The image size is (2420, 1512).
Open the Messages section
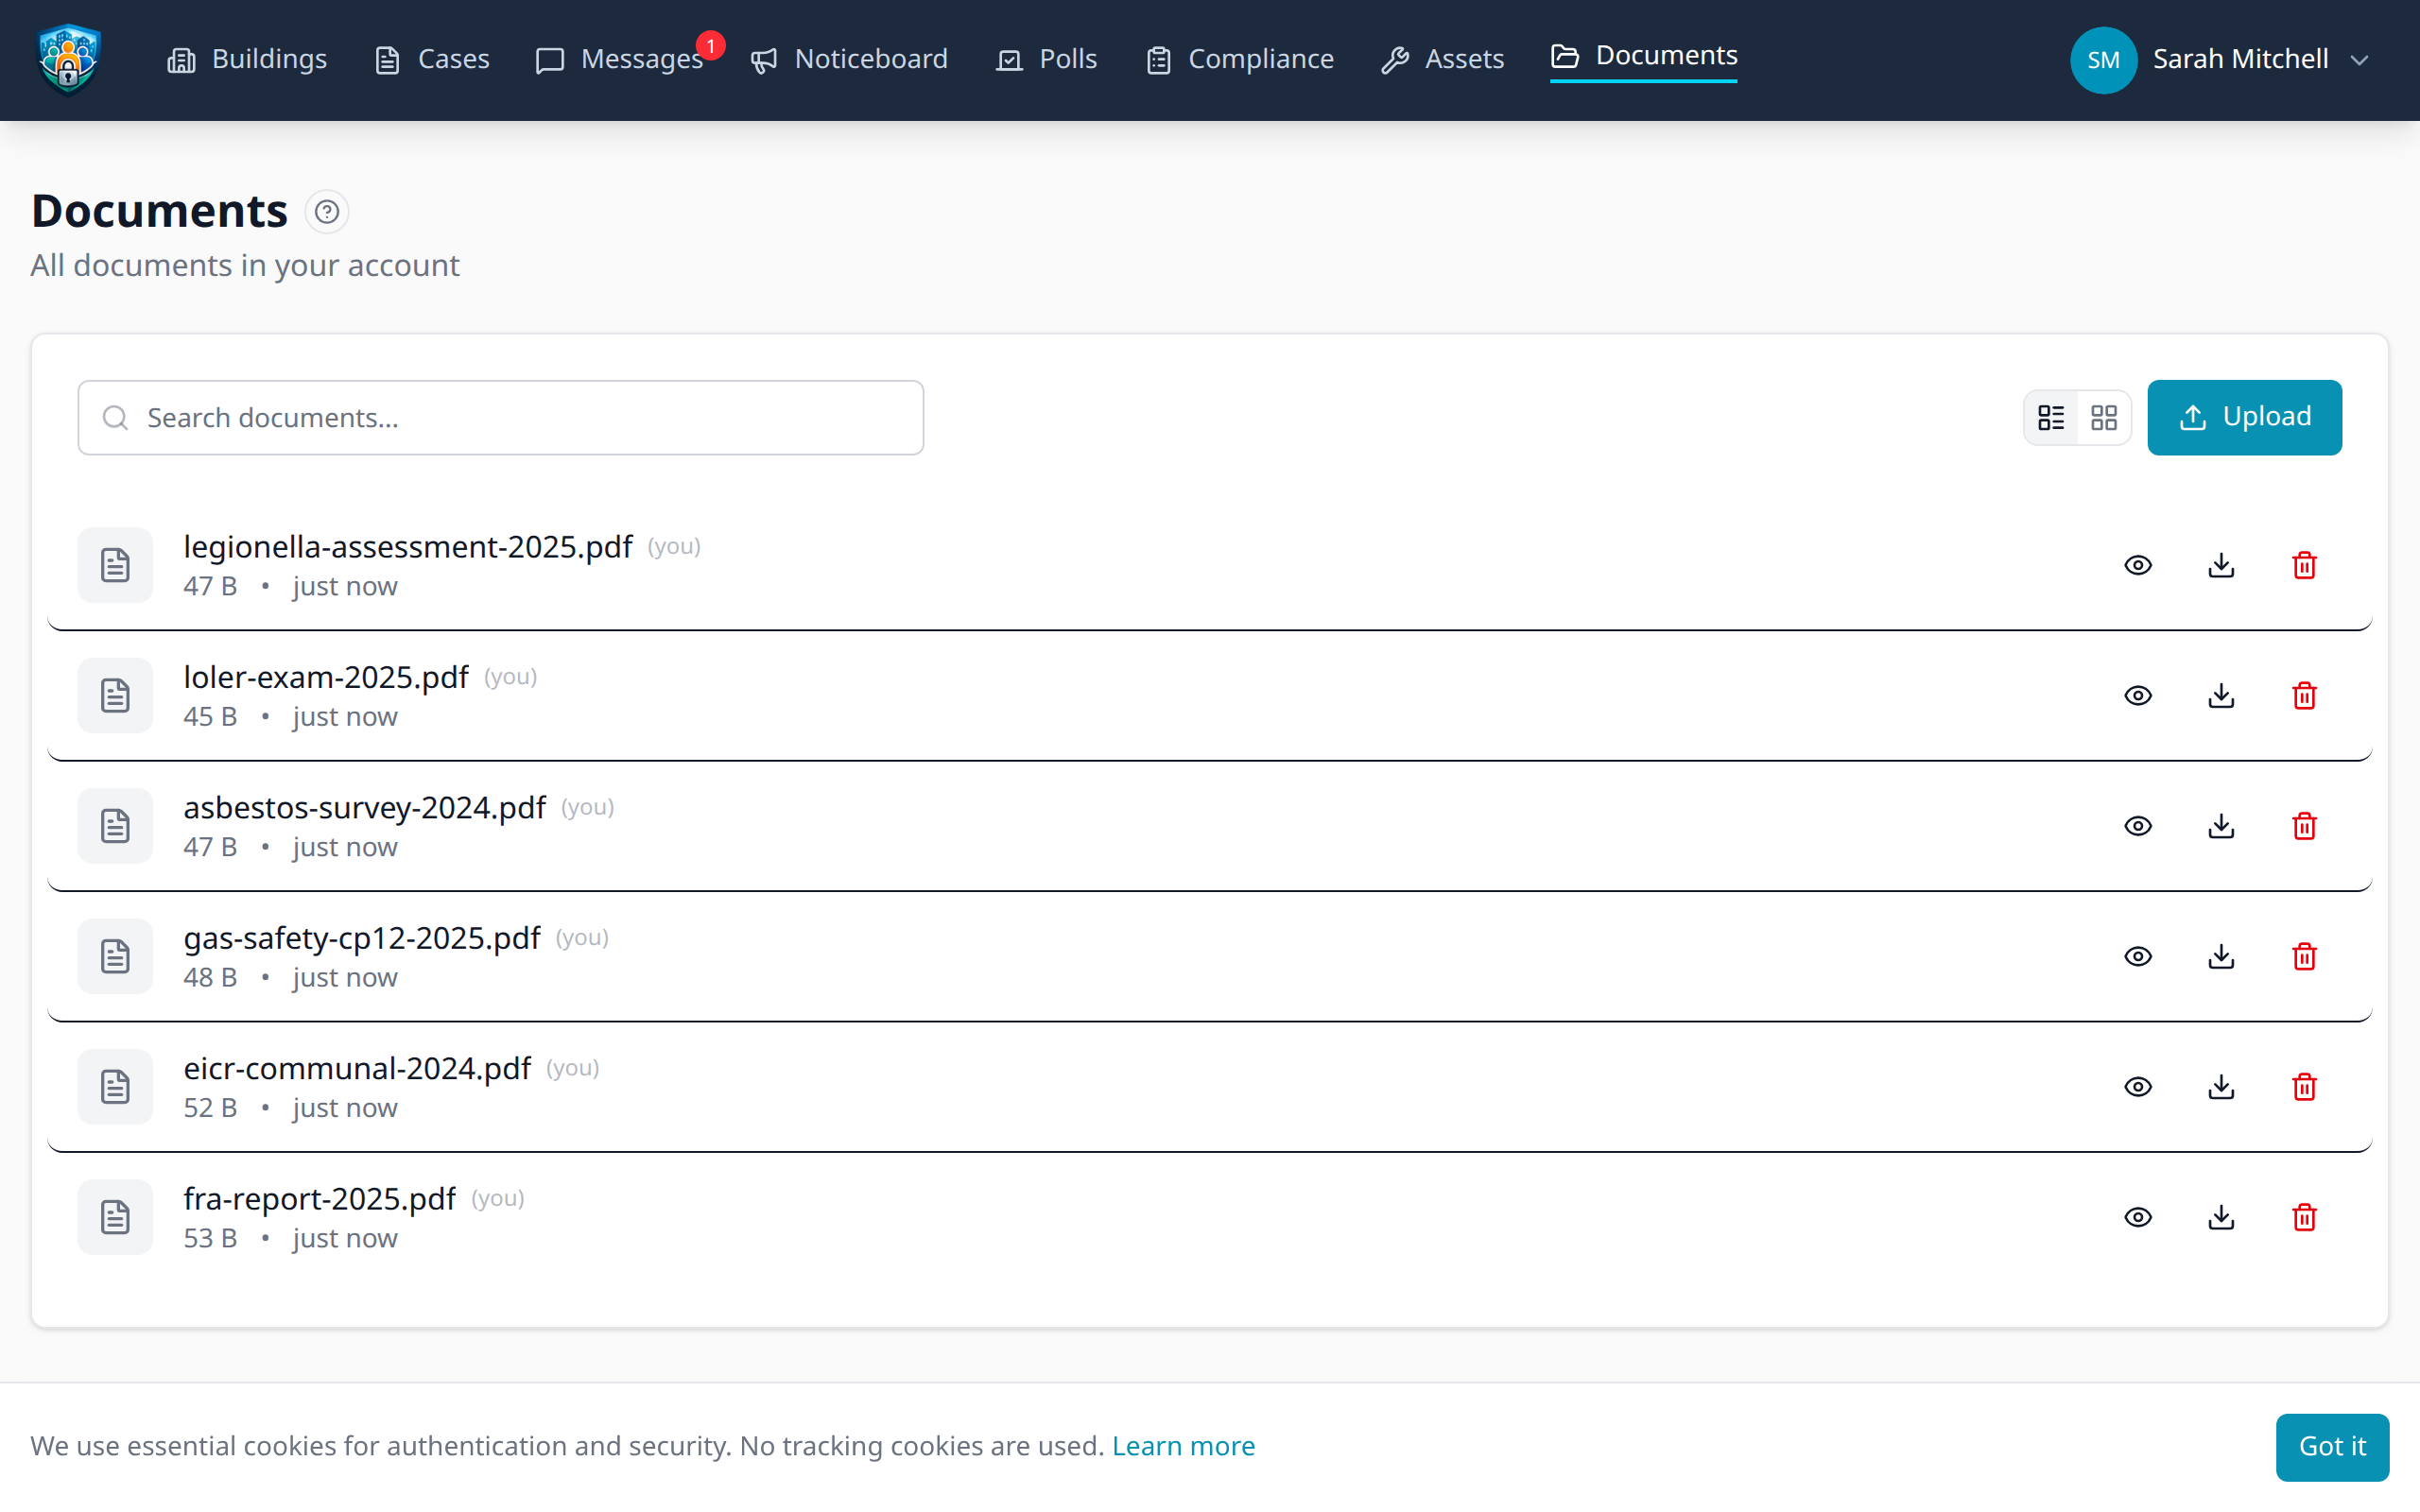pos(620,59)
